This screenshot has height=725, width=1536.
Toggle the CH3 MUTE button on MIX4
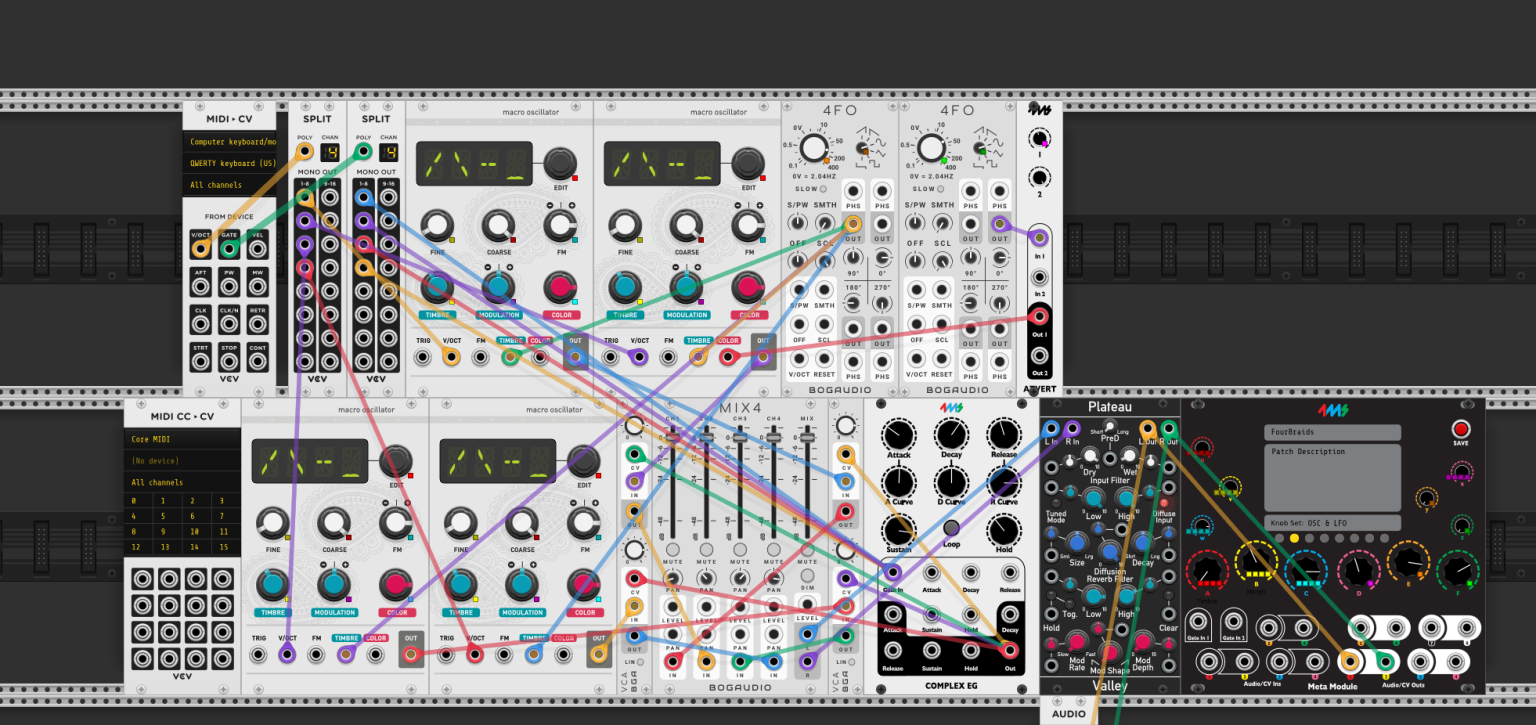click(x=740, y=550)
